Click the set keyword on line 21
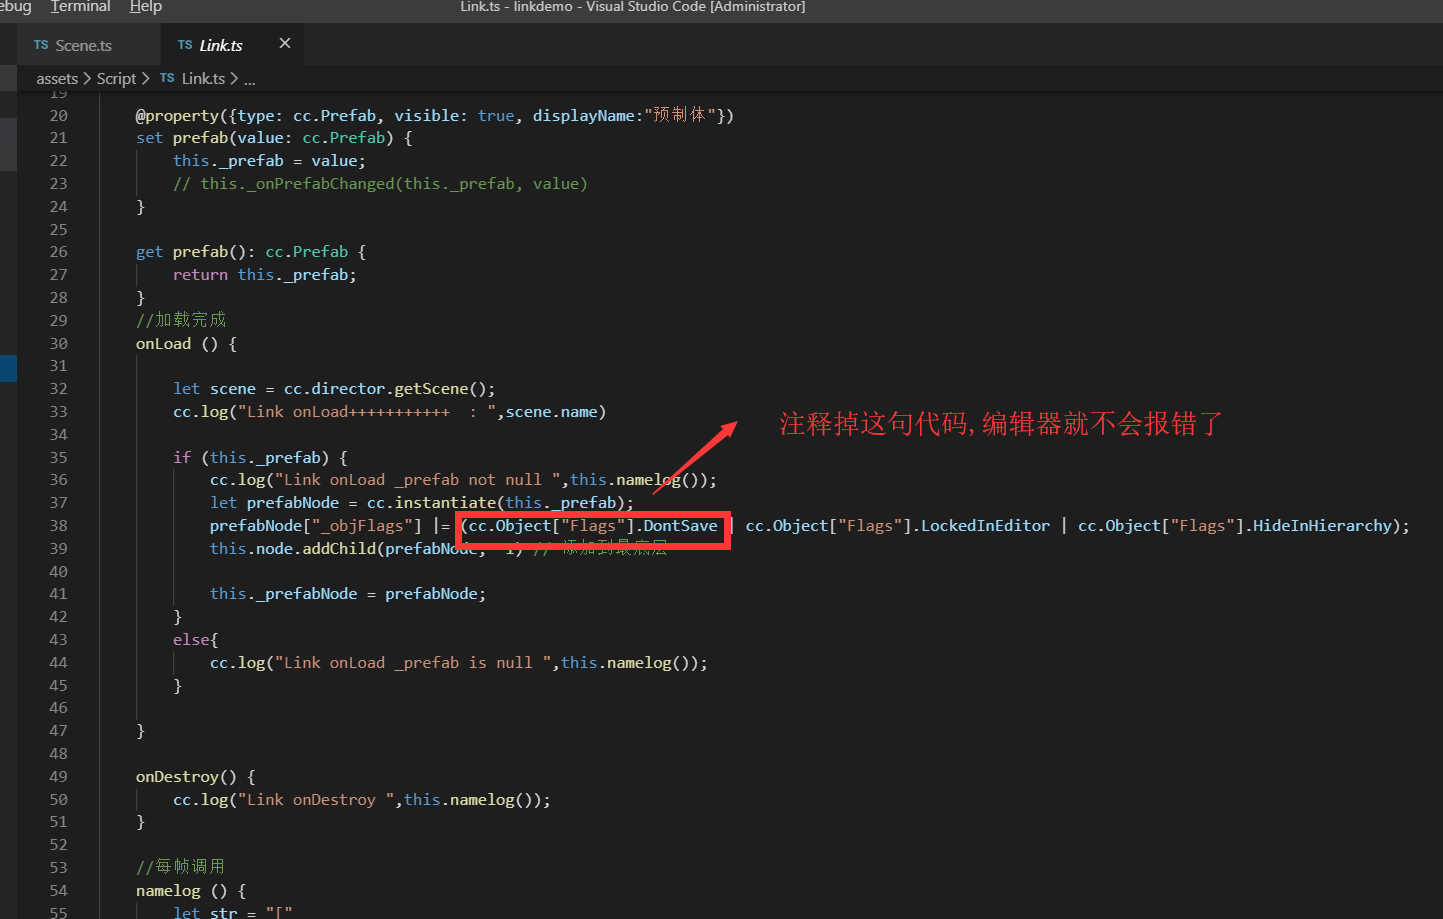 point(149,138)
